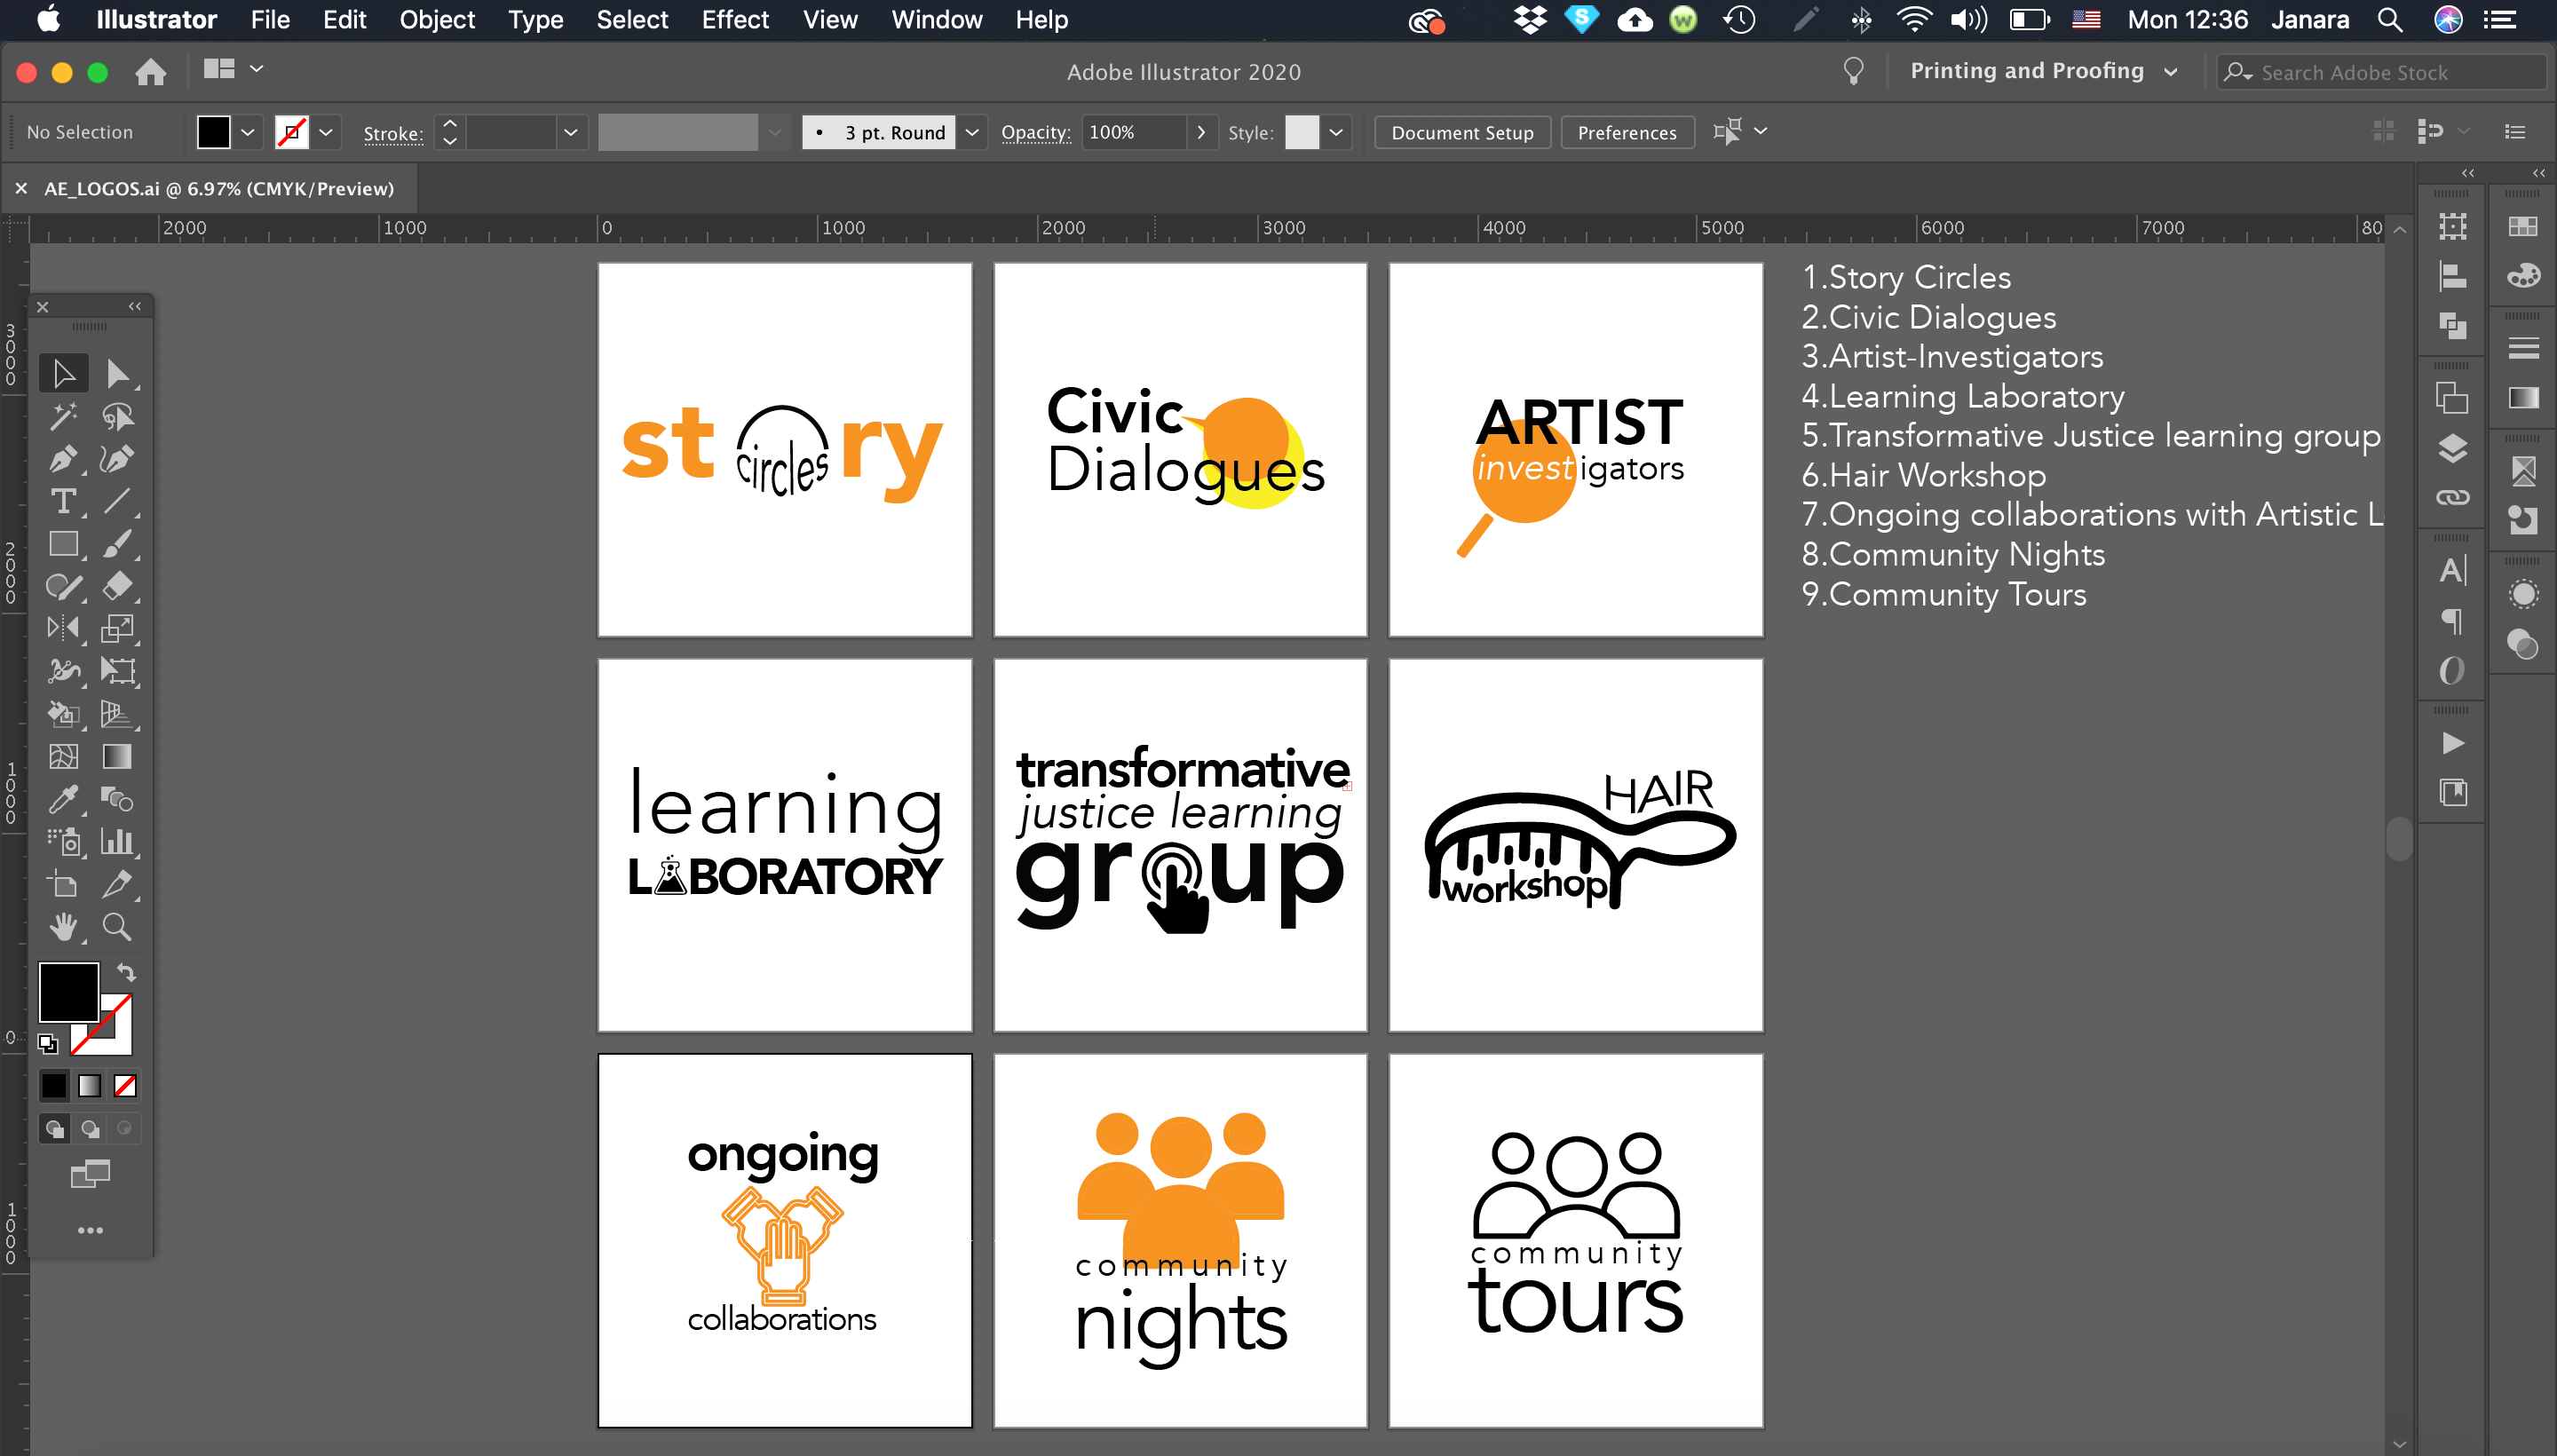
Task: Open the Effect menu
Action: click(734, 19)
